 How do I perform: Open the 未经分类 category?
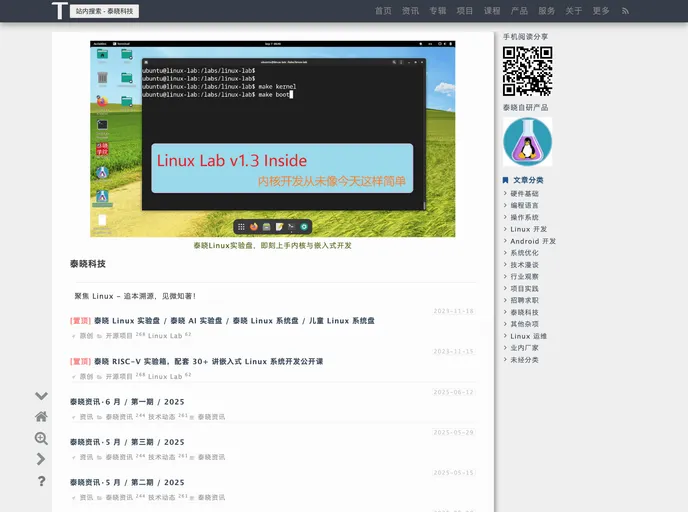[524, 360]
